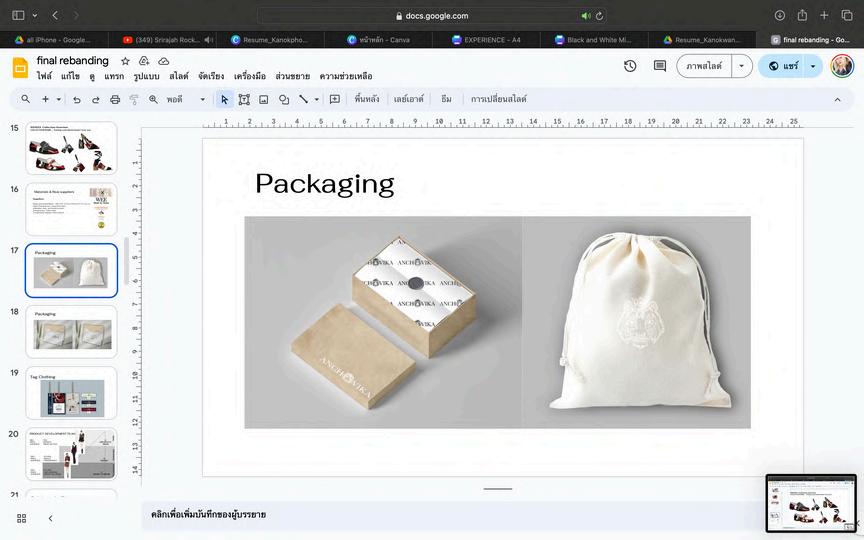Open the Google account avatar

842,66
